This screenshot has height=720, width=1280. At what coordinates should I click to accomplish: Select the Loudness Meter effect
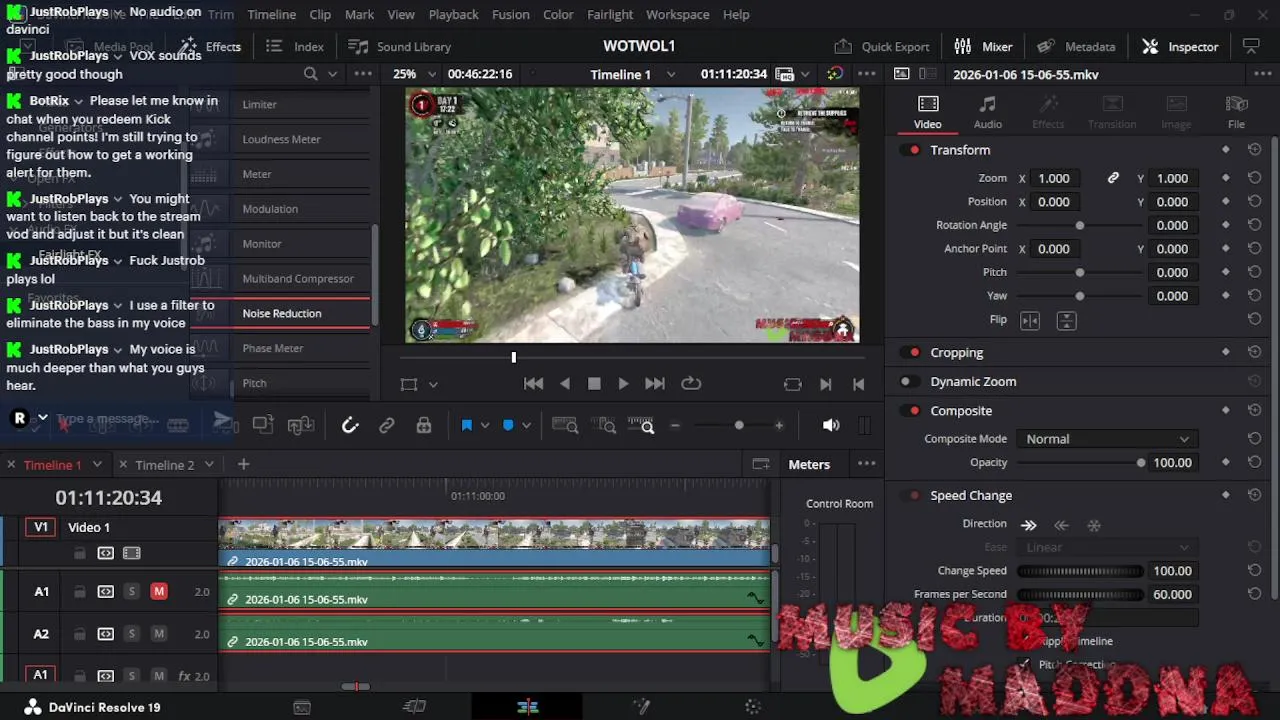tap(281, 139)
